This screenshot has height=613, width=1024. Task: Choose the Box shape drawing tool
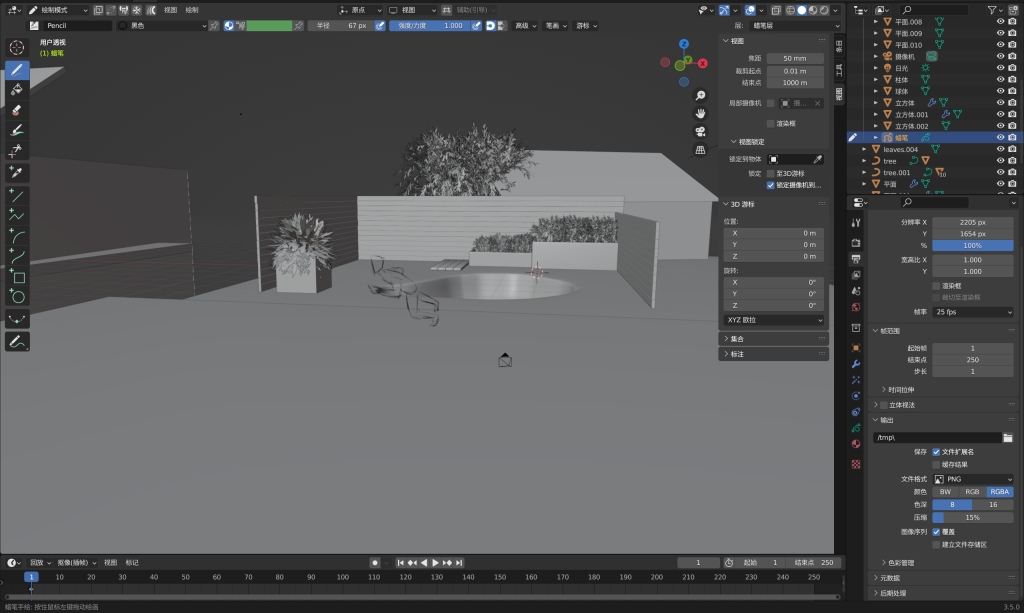tap(17, 277)
